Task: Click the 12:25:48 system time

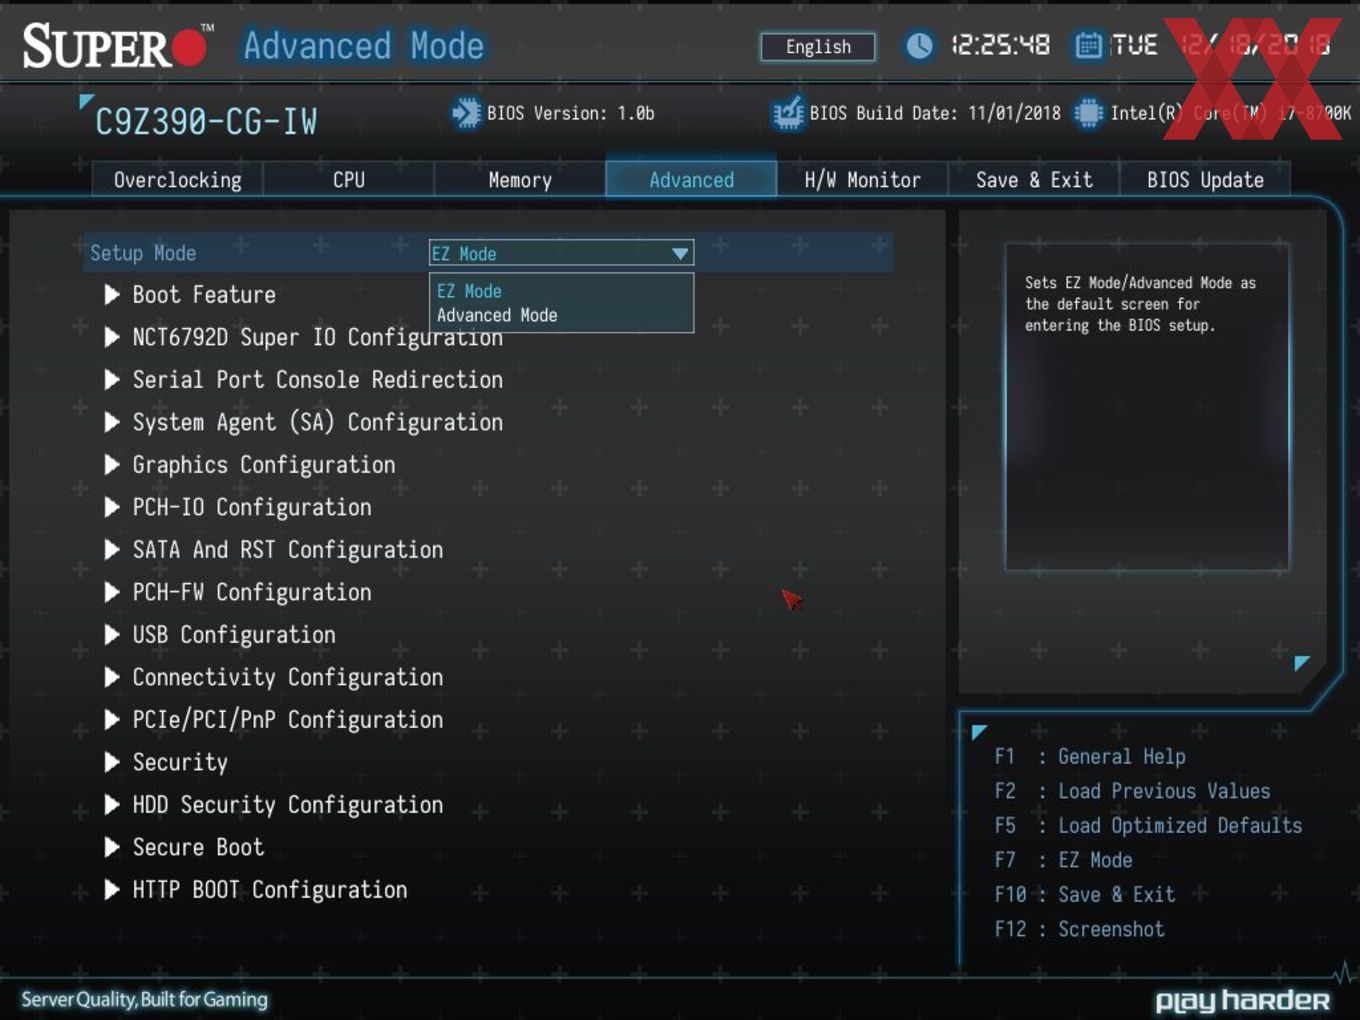Action: (x=1000, y=45)
